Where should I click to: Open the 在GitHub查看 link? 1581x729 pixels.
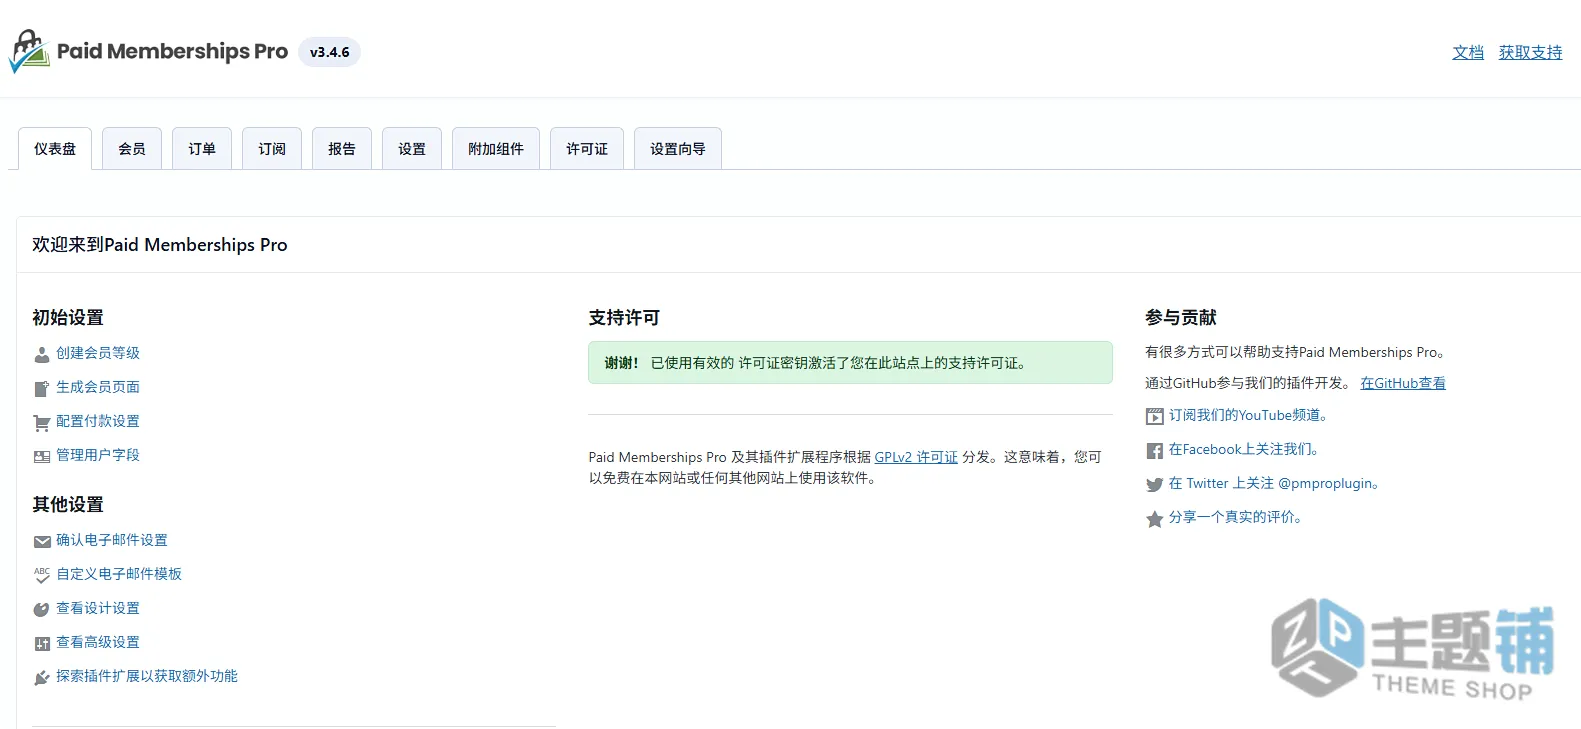pyautogui.click(x=1403, y=383)
